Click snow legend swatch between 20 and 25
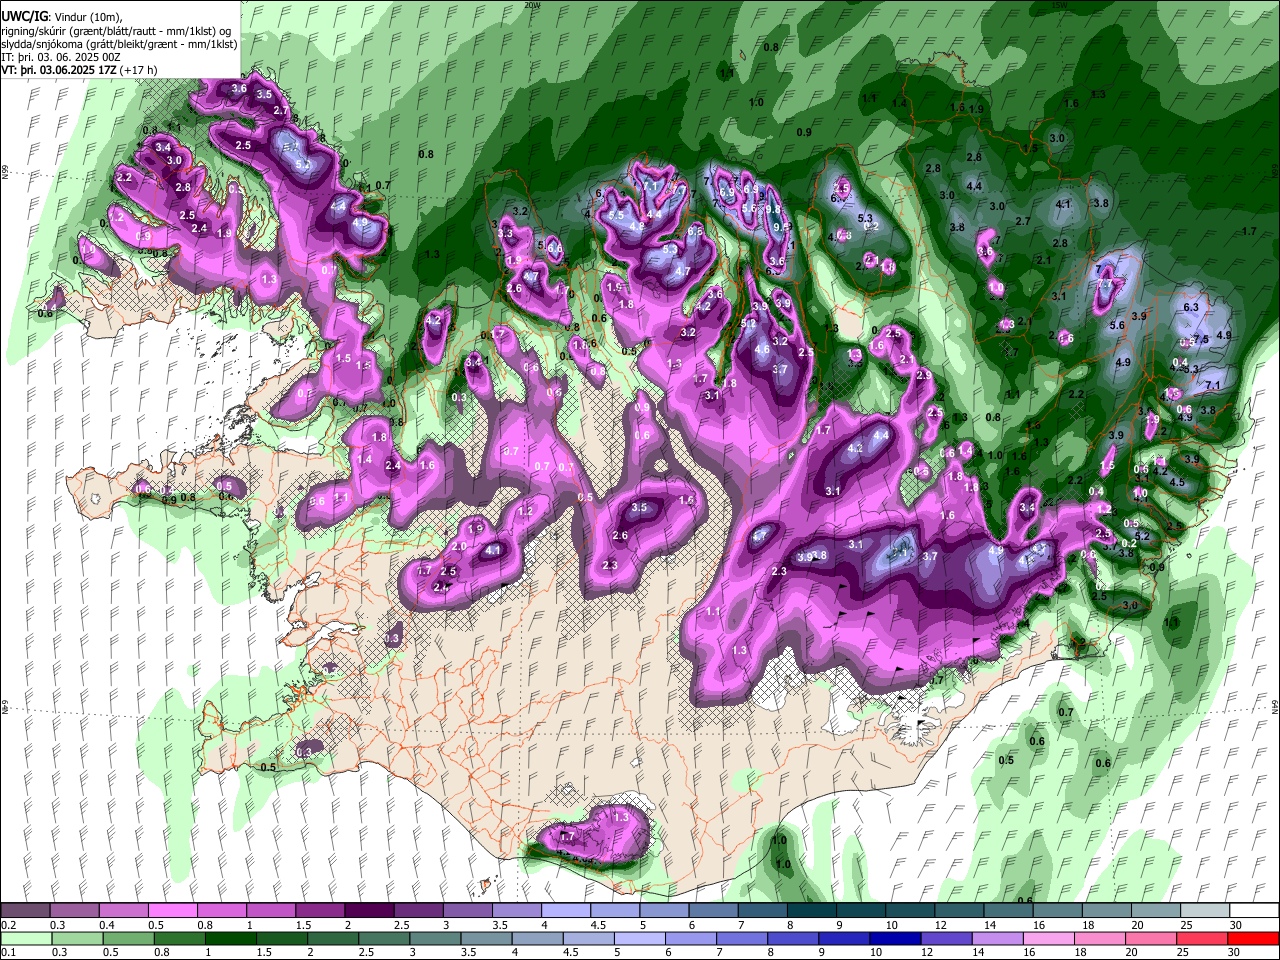This screenshot has height=960, width=1280. click(1156, 911)
